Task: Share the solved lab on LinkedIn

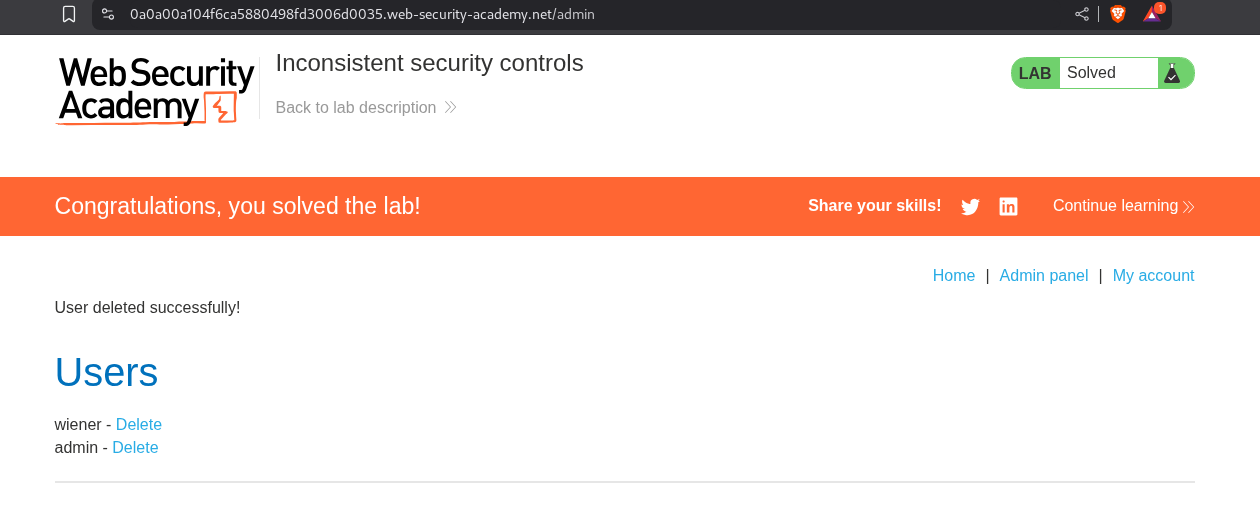Action: coord(1008,207)
